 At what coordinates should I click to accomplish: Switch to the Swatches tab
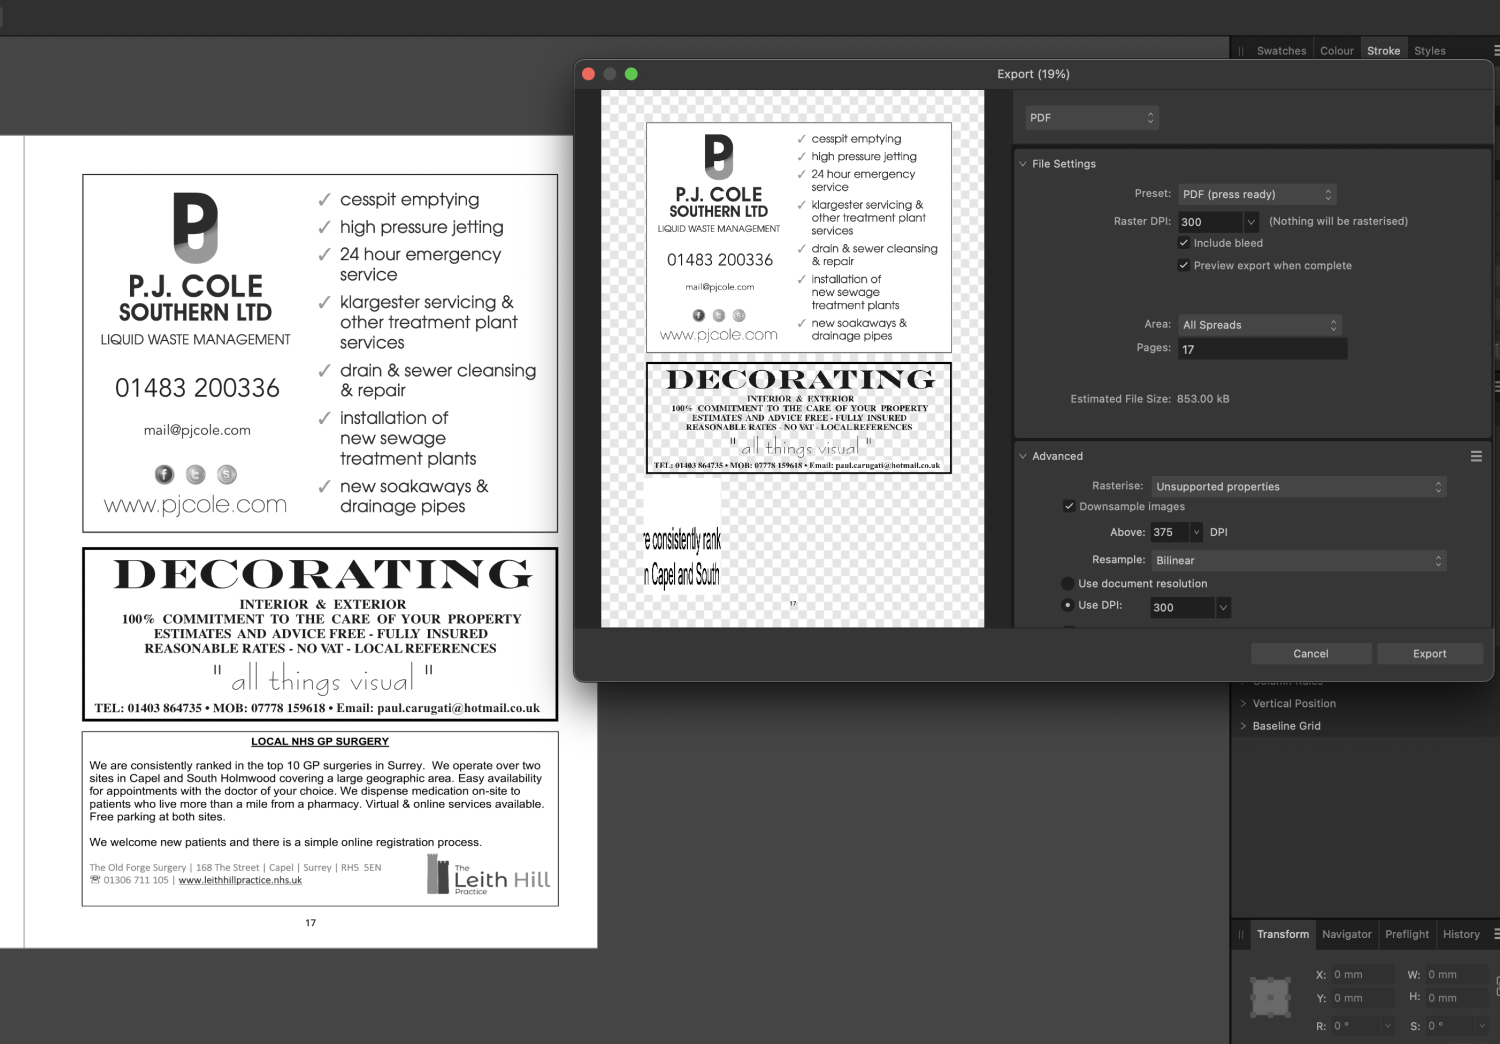pos(1281,51)
